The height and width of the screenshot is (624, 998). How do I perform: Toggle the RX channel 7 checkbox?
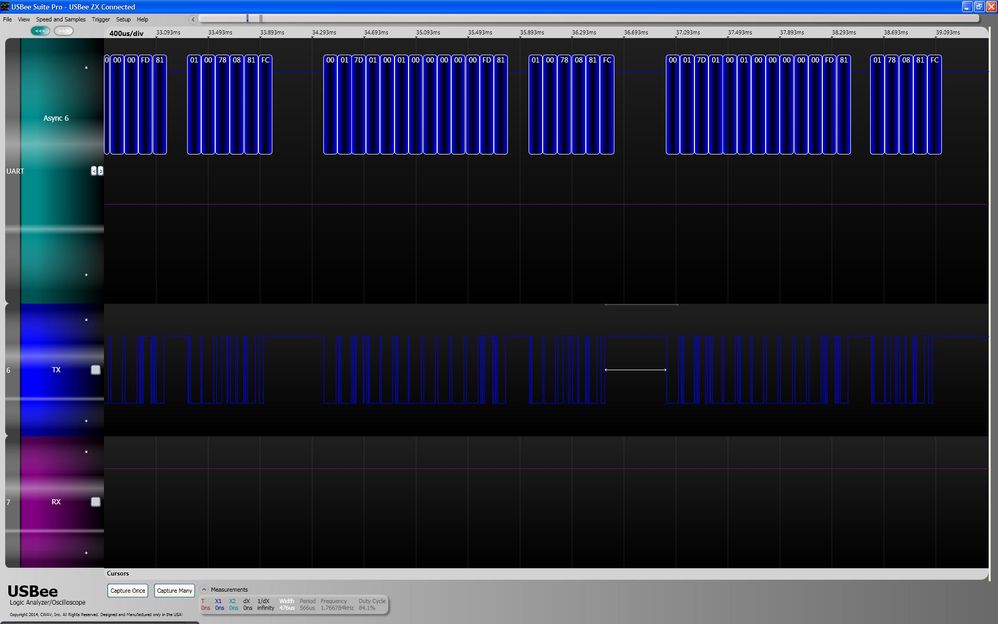pyautogui.click(x=95, y=502)
